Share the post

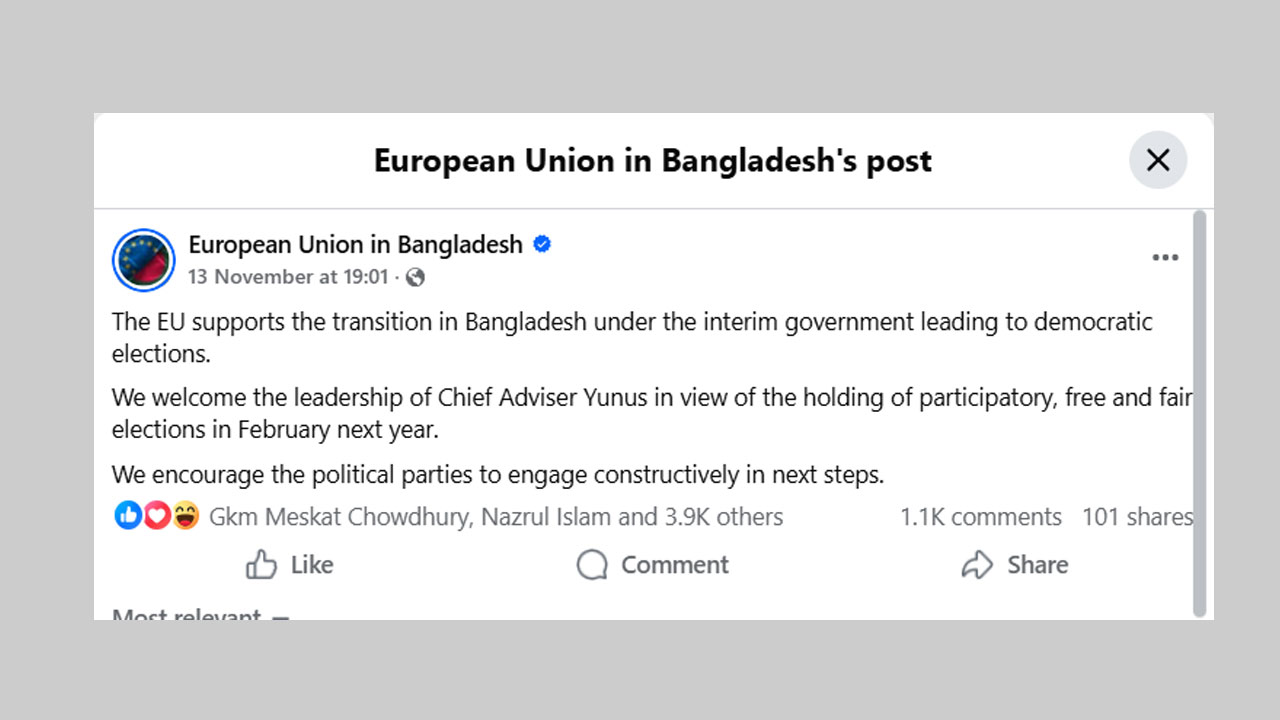point(1015,565)
